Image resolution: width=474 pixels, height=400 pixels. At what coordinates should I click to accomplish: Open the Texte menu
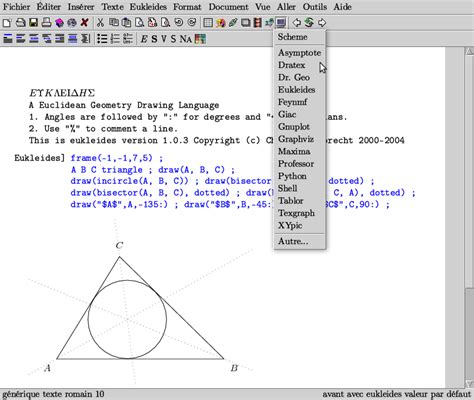(112, 7)
